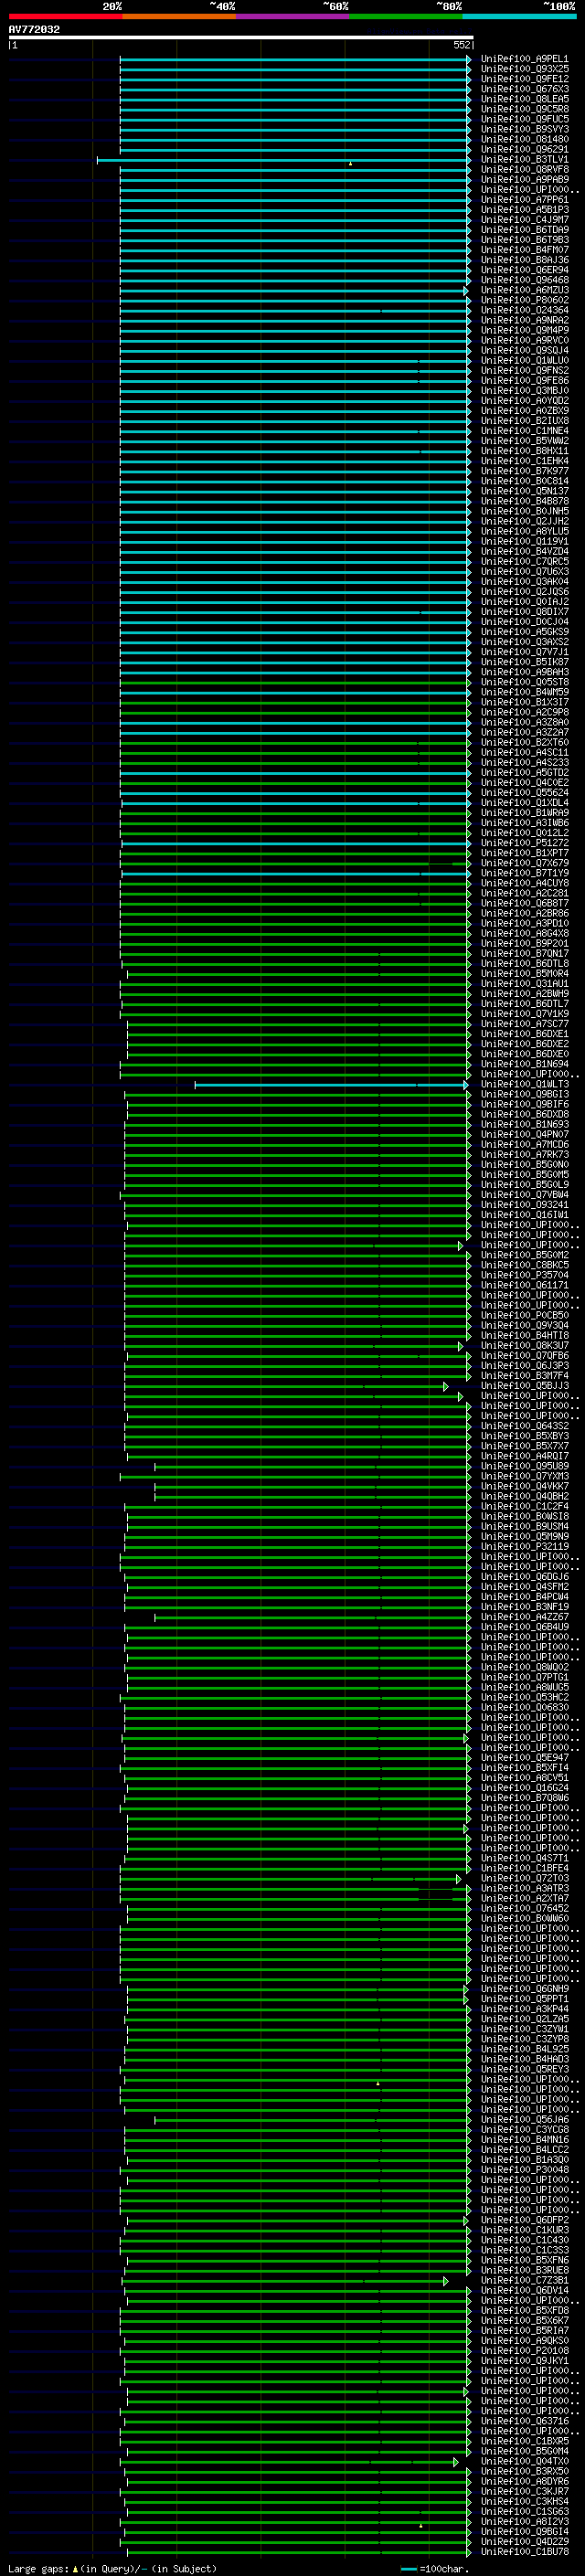
Task: Open hit UniRef100_Q1WLT3
Action: (x=524, y=1084)
